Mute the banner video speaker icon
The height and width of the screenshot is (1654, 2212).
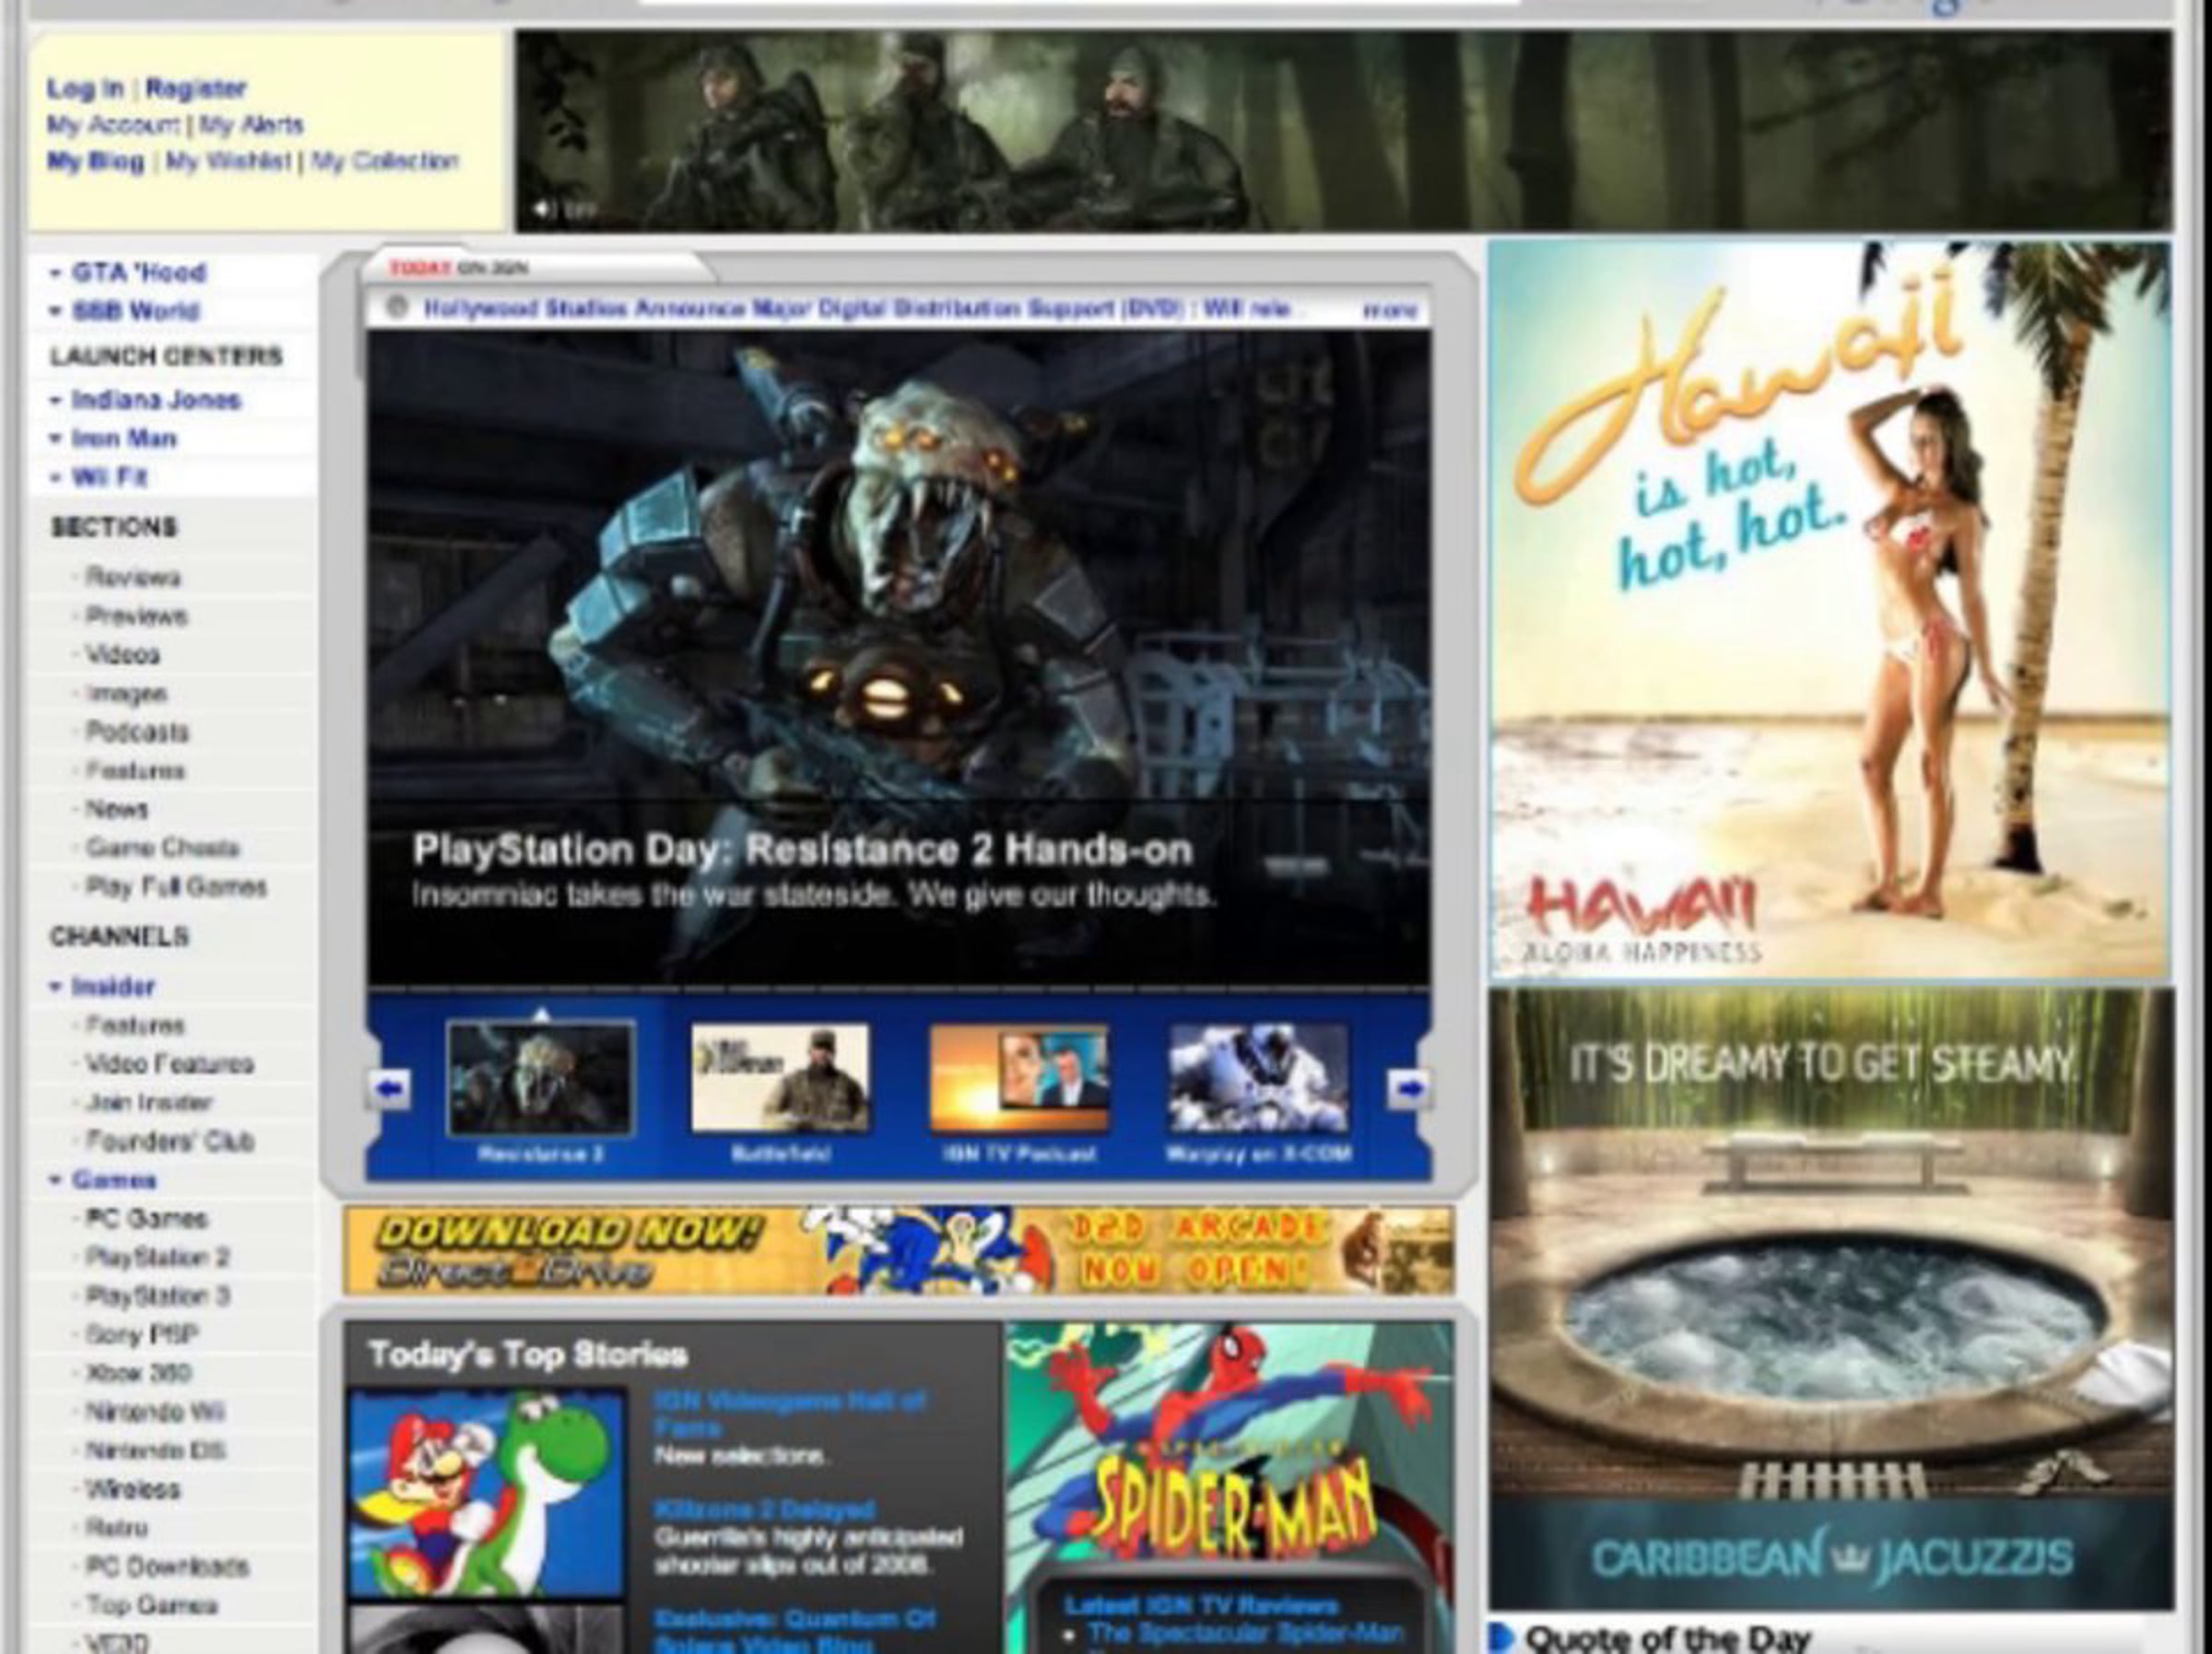(543, 209)
